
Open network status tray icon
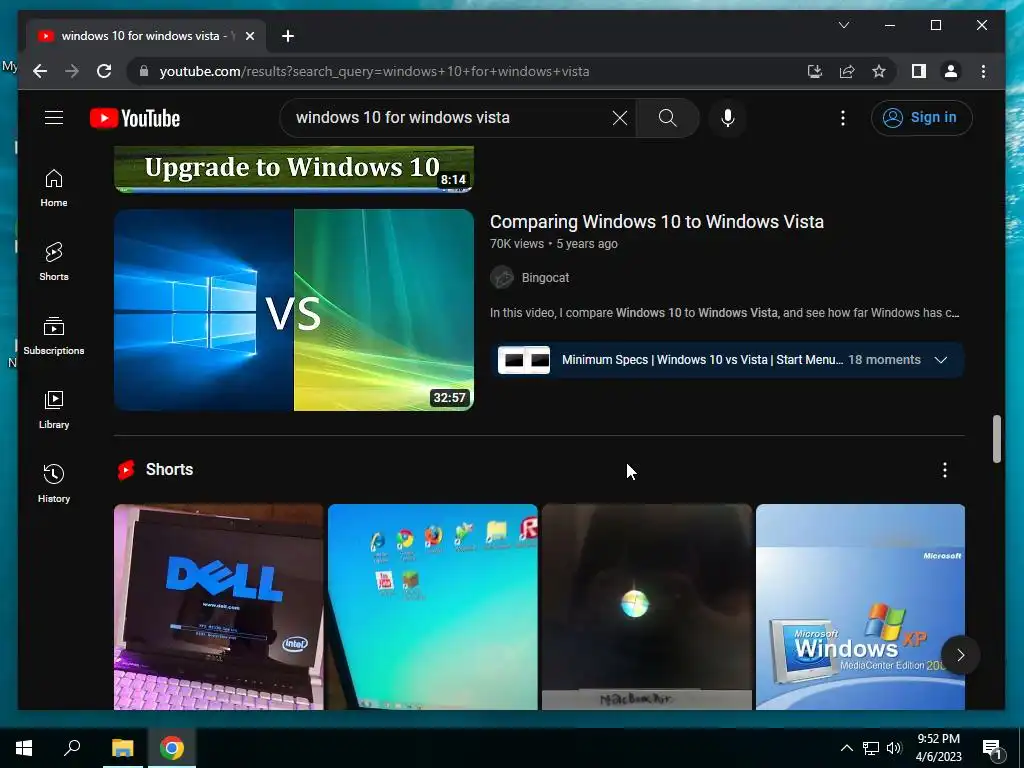[871, 748]
